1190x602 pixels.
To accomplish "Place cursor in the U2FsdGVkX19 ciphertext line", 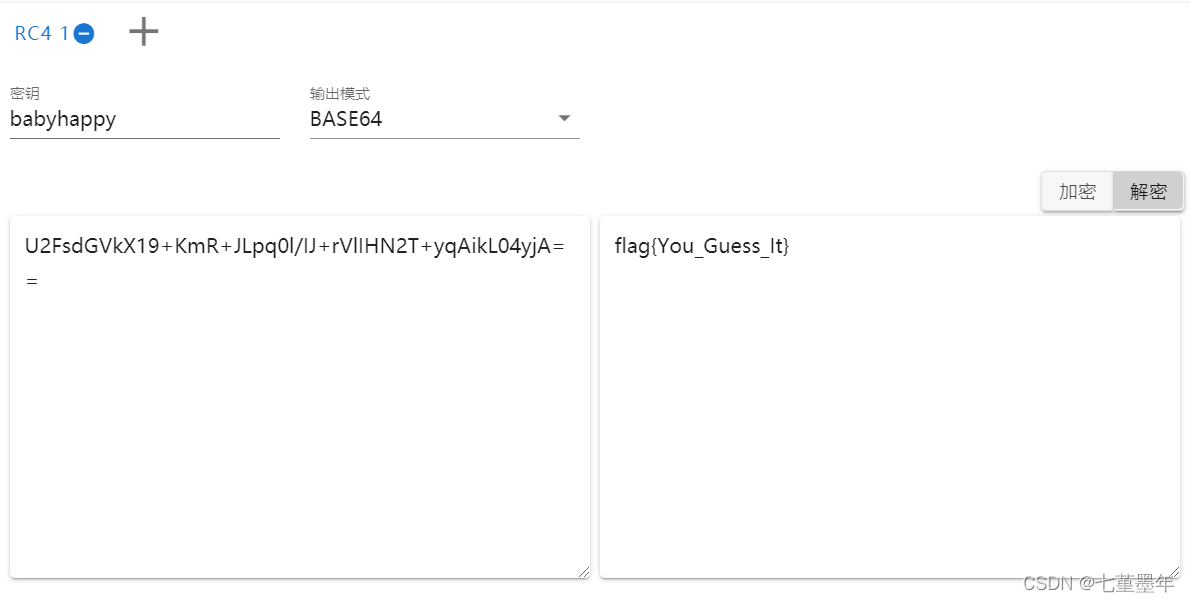I will click(295, 246).
